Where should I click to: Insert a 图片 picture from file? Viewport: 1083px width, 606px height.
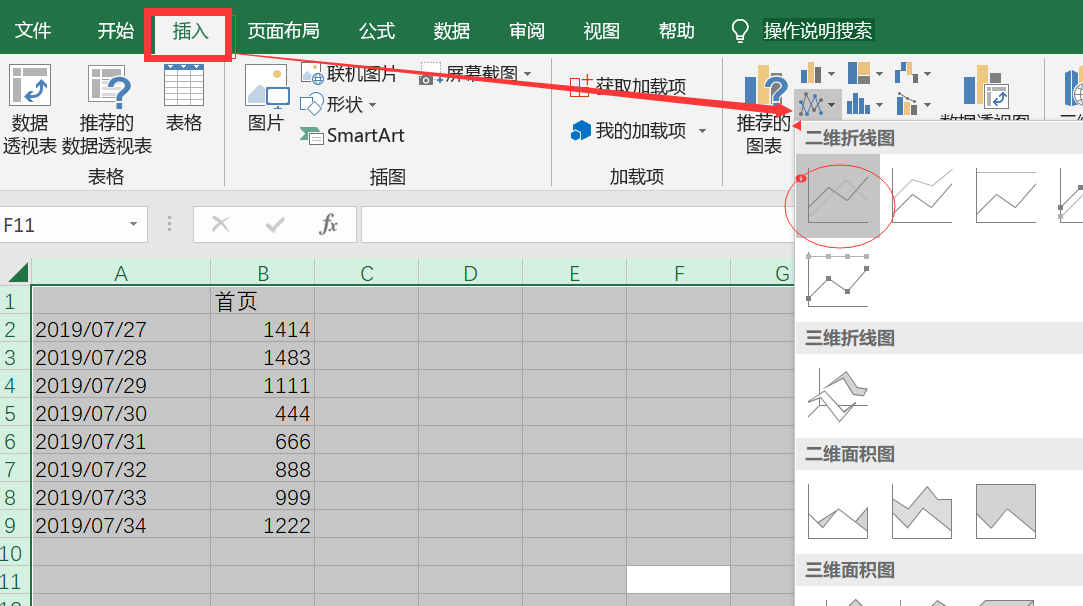(x=266, y=98)
